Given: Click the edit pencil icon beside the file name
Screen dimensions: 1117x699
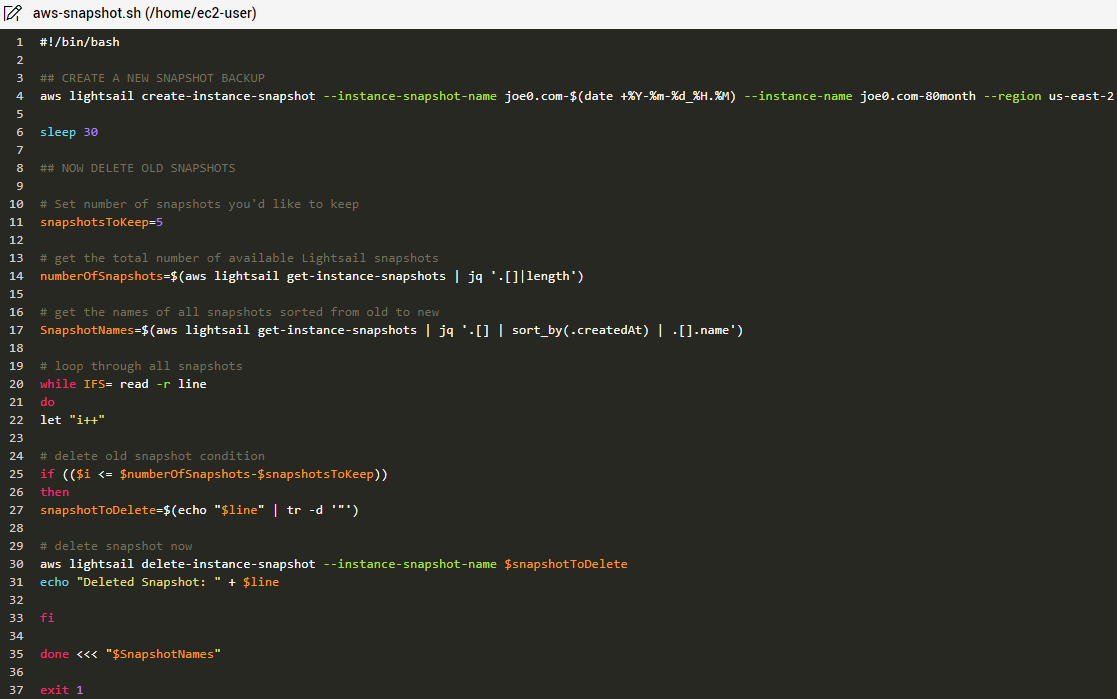Looking at the screenshot, I should pos(13,13).
